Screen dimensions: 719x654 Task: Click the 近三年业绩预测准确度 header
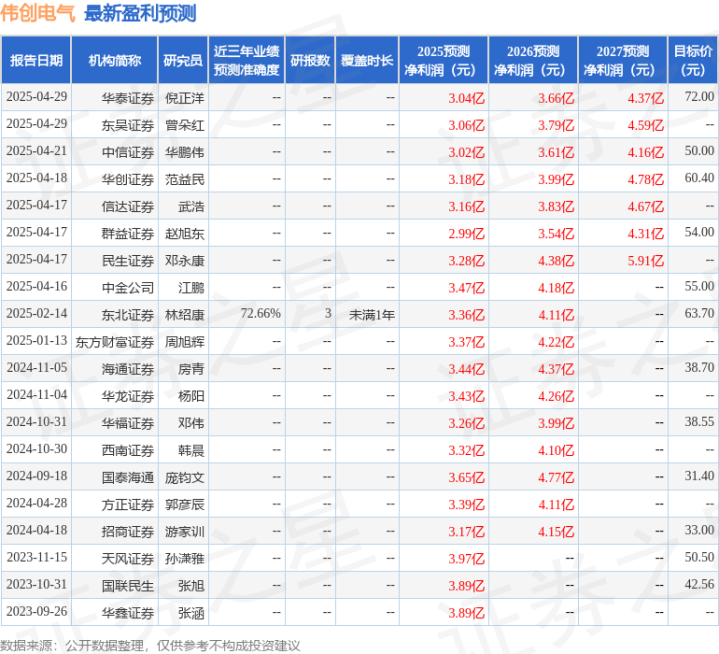(247, 60)
